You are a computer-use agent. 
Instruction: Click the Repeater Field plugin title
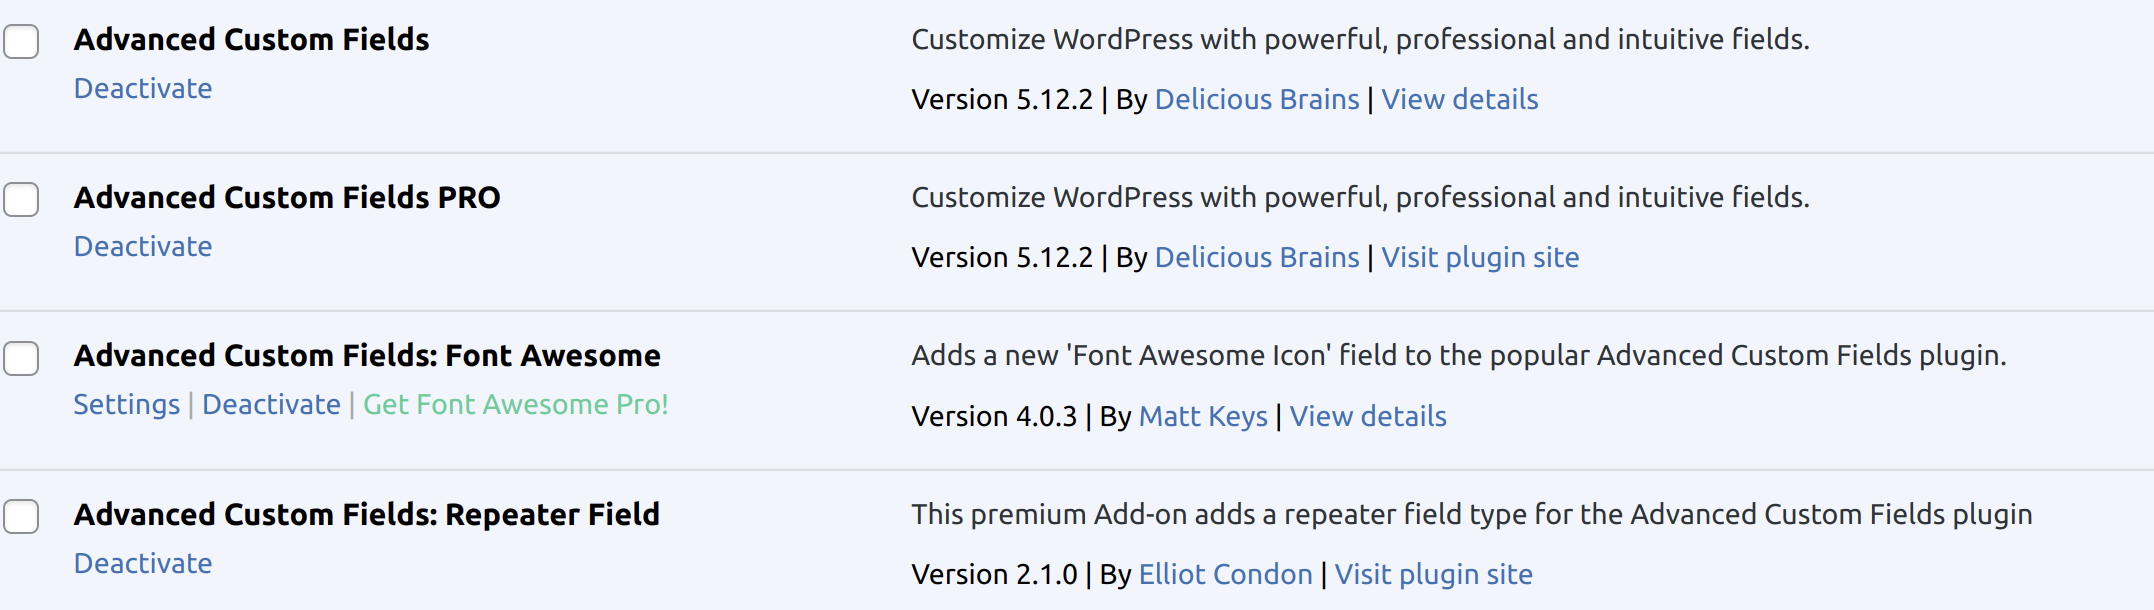(366, 514)
